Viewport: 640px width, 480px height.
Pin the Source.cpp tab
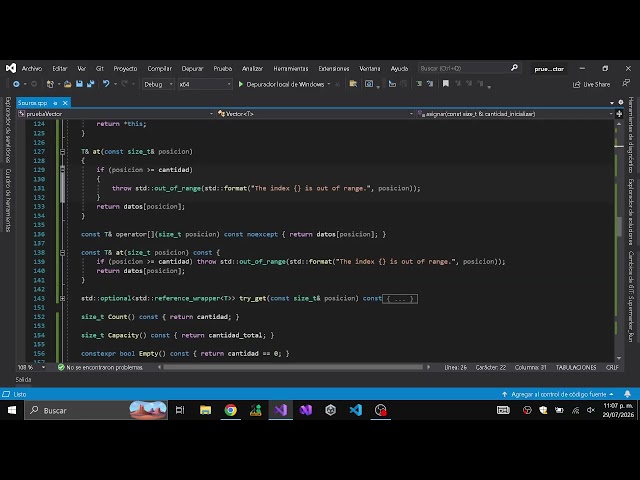[55, 103]
